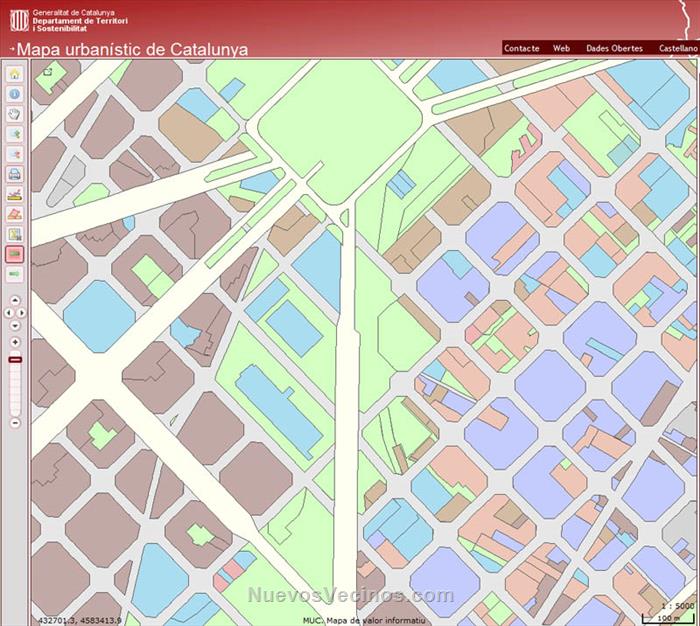700x626 pixels.
Task: Click the zoom level slider handle
Action: 15,359
